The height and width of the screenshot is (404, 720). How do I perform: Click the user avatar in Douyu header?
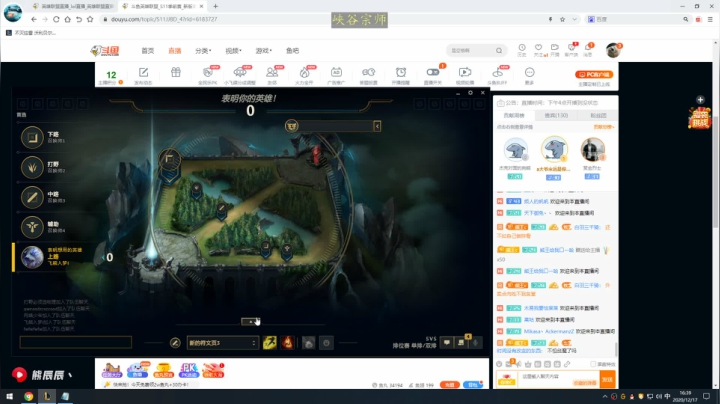pyautogui.click(x=613, y=50)
